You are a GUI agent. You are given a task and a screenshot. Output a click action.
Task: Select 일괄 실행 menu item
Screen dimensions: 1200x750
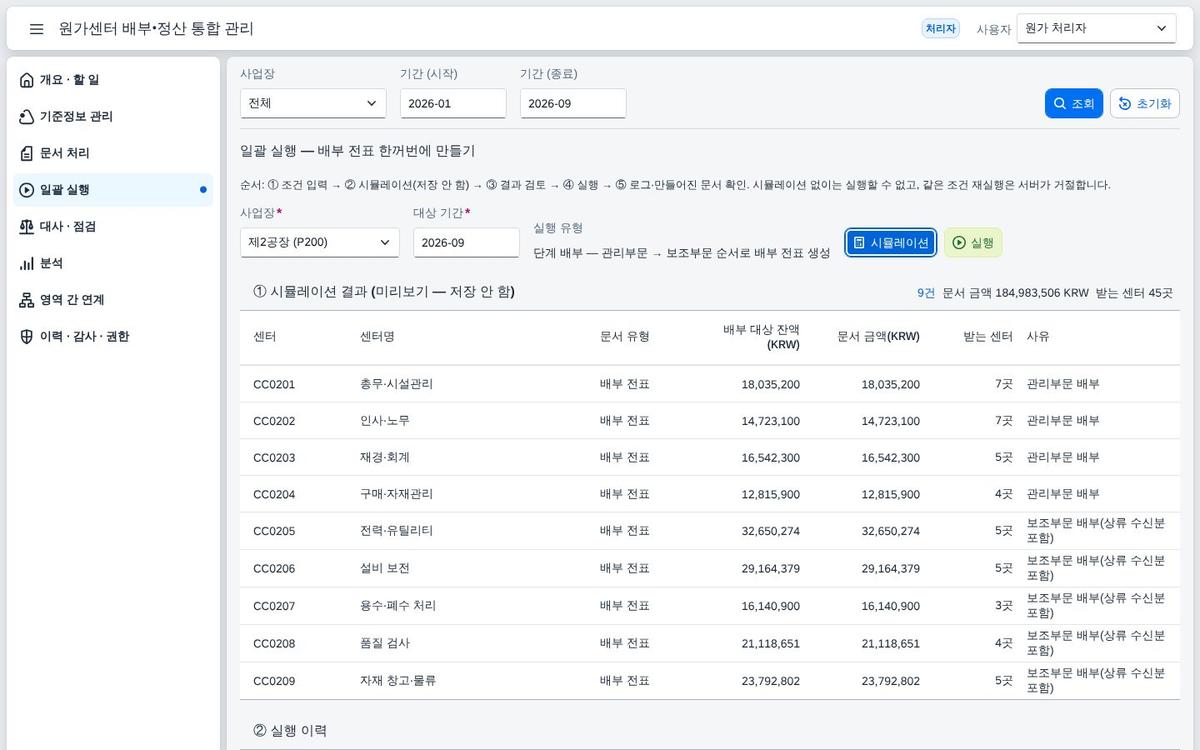tap(113, 190)
